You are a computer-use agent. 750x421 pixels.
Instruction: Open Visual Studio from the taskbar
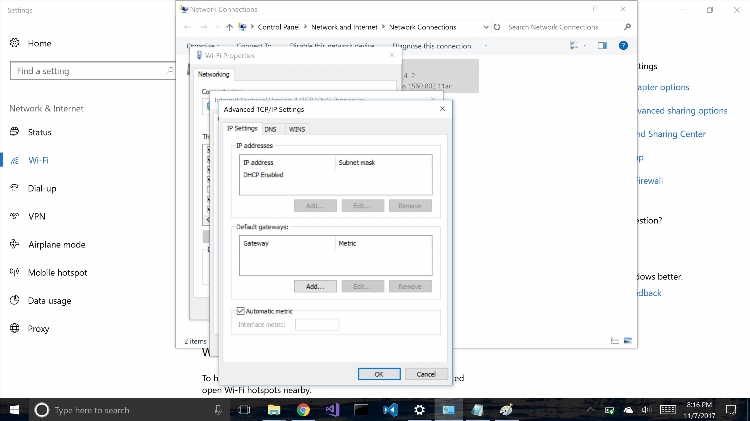click(x=332, y=410)
